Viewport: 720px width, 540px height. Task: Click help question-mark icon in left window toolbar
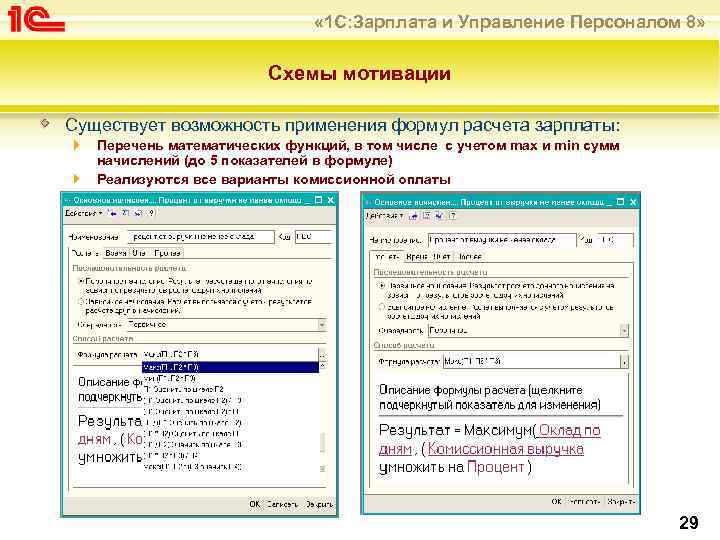(x=152, y=213)
